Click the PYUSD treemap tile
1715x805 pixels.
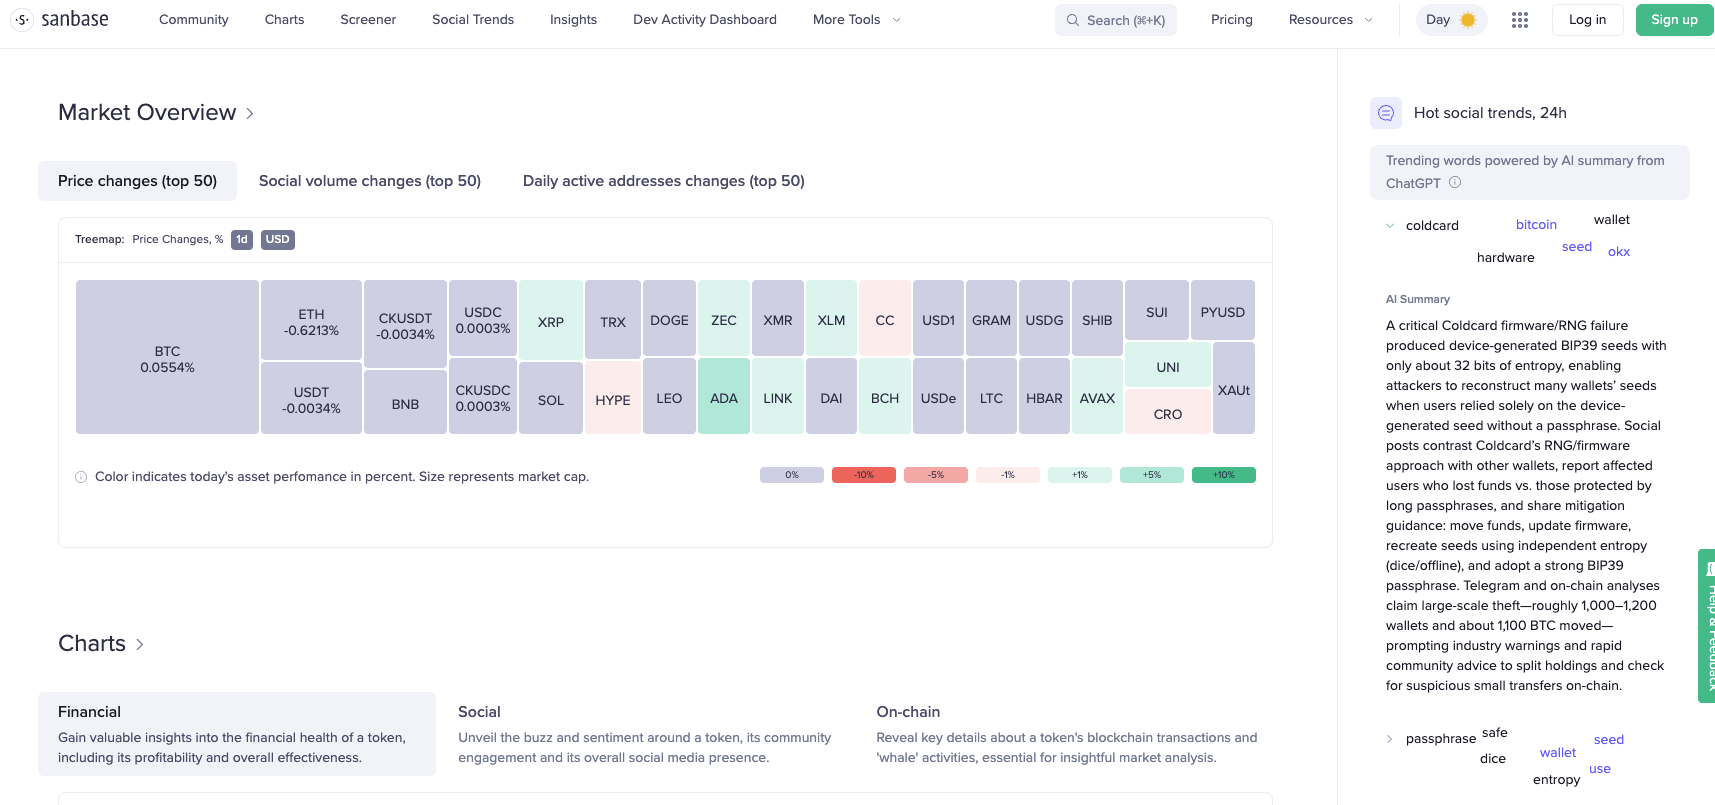pos(1223,310)
